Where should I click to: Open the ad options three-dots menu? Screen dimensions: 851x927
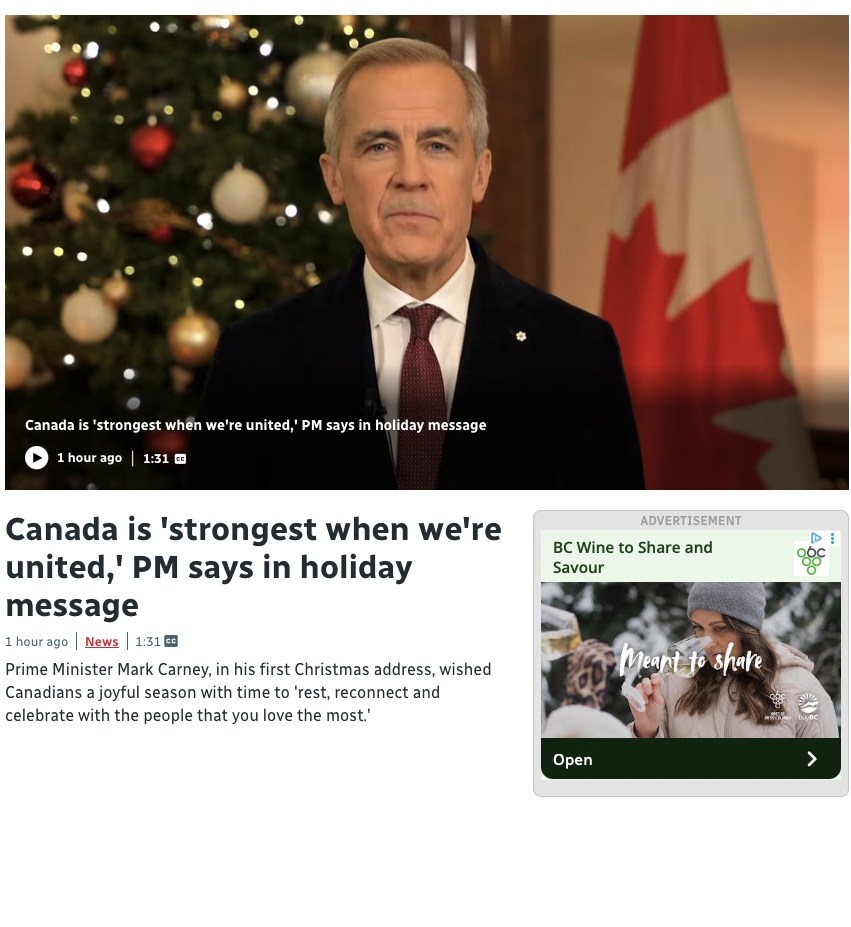point(832,538)
